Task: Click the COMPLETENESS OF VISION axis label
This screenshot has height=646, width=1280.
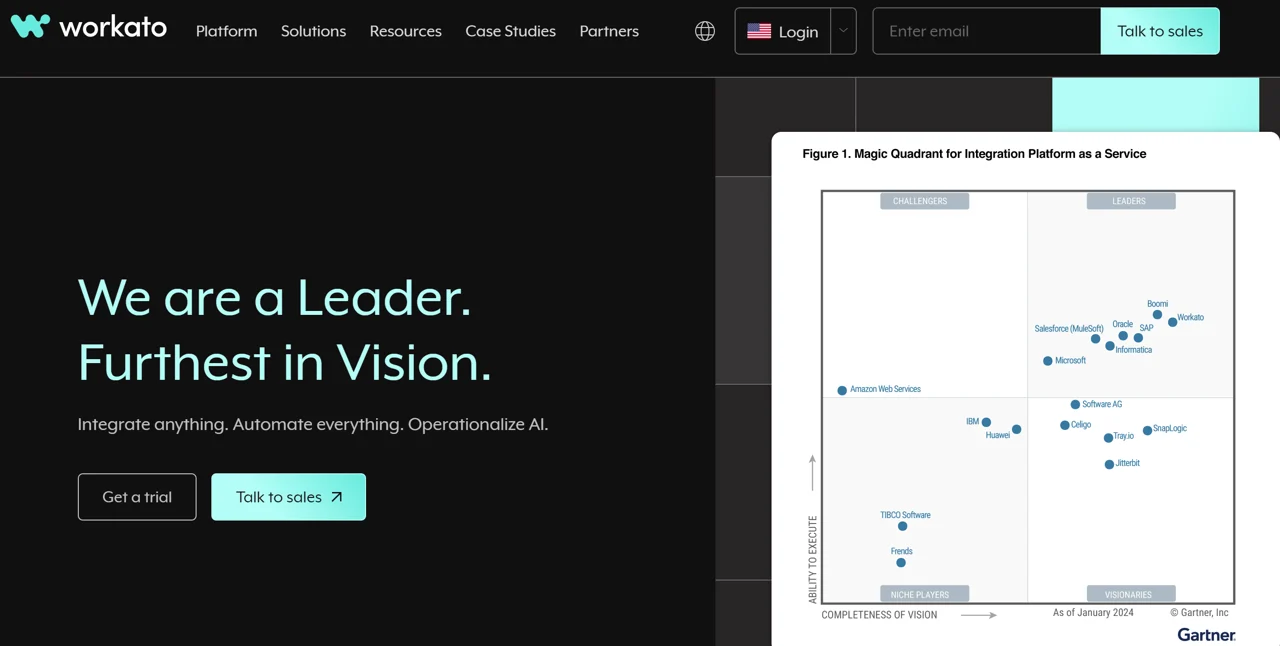Action: click(879, 615)
